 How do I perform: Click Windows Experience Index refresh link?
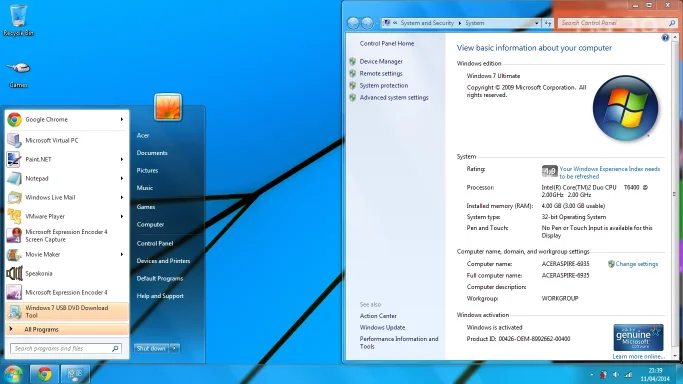click(610, 172)
